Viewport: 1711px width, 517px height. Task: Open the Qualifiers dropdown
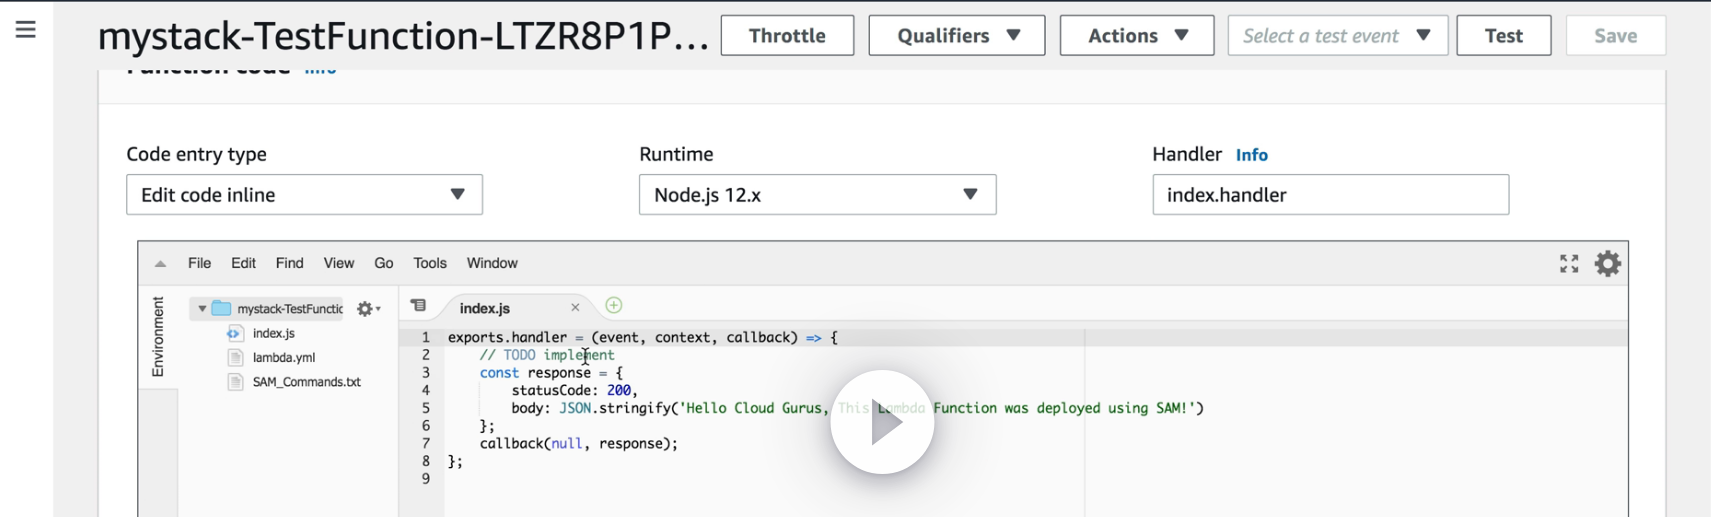coord(956,36)
